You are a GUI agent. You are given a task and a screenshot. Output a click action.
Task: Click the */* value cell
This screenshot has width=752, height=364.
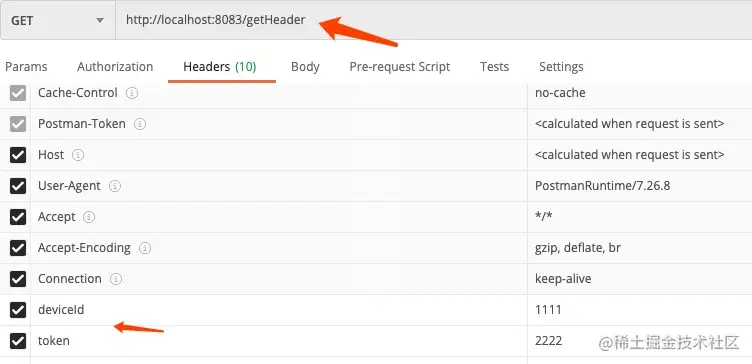click(640, 217)
